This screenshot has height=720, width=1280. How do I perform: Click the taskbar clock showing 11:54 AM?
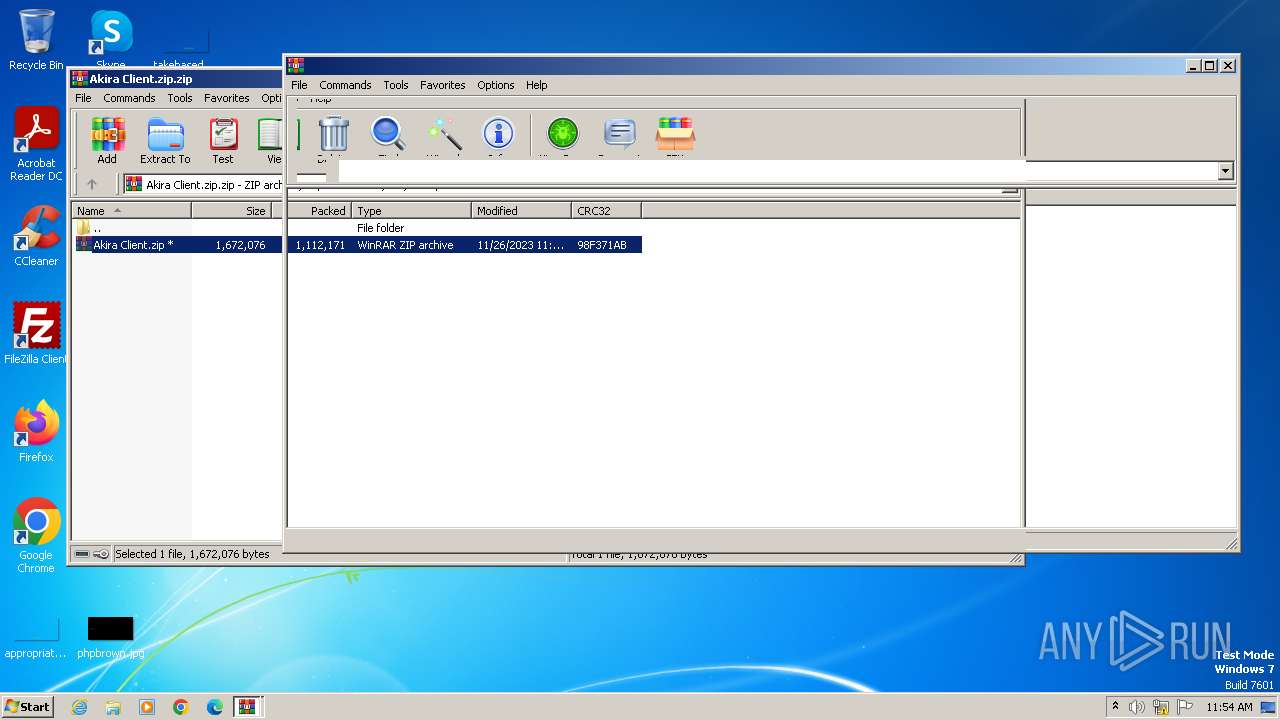click(1229, 707)
